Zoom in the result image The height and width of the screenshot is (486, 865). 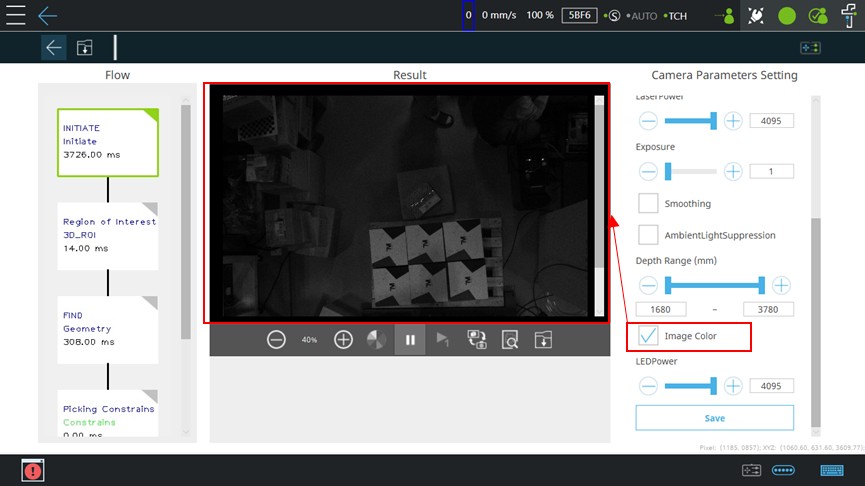pyautogui.click(x=343, y=340)
